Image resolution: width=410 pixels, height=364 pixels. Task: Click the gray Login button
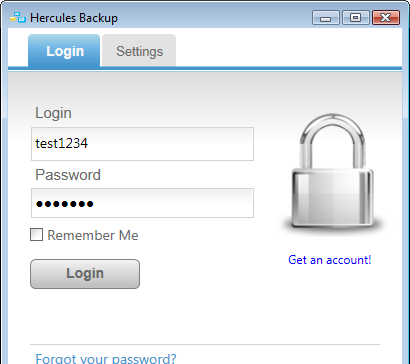pyautogui.click(x=85, y=274)
